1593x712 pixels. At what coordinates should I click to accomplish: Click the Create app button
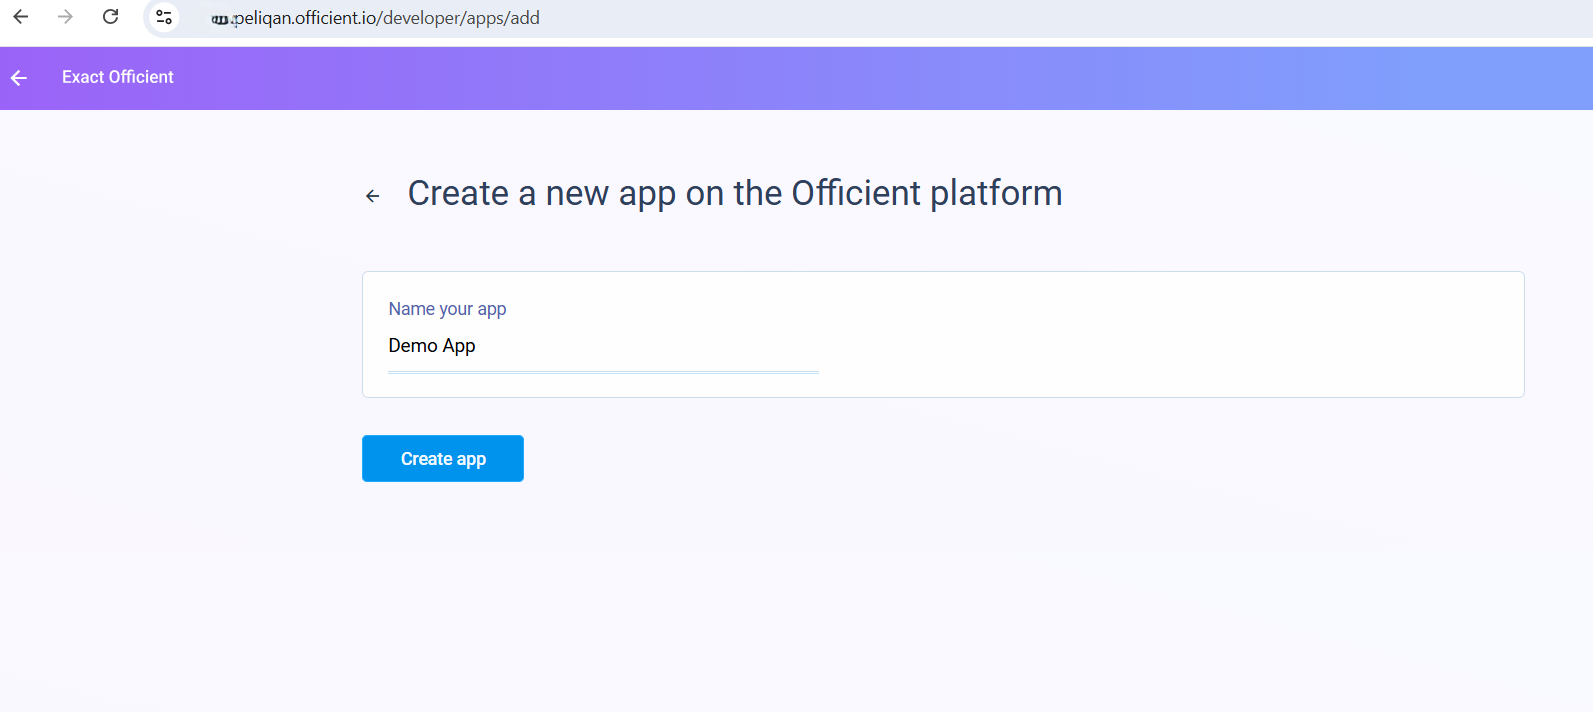443,458
